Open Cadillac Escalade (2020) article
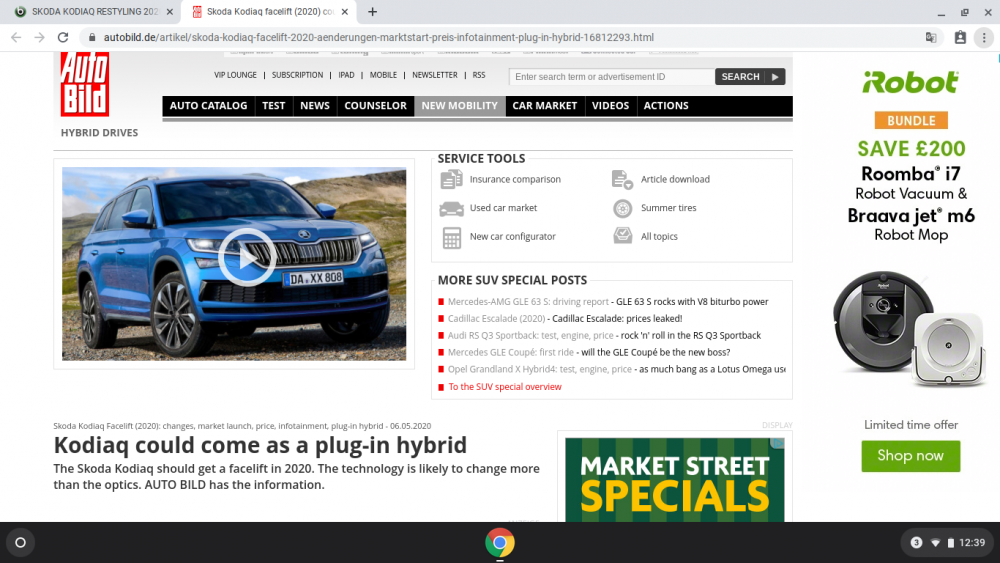 (565, 318)
